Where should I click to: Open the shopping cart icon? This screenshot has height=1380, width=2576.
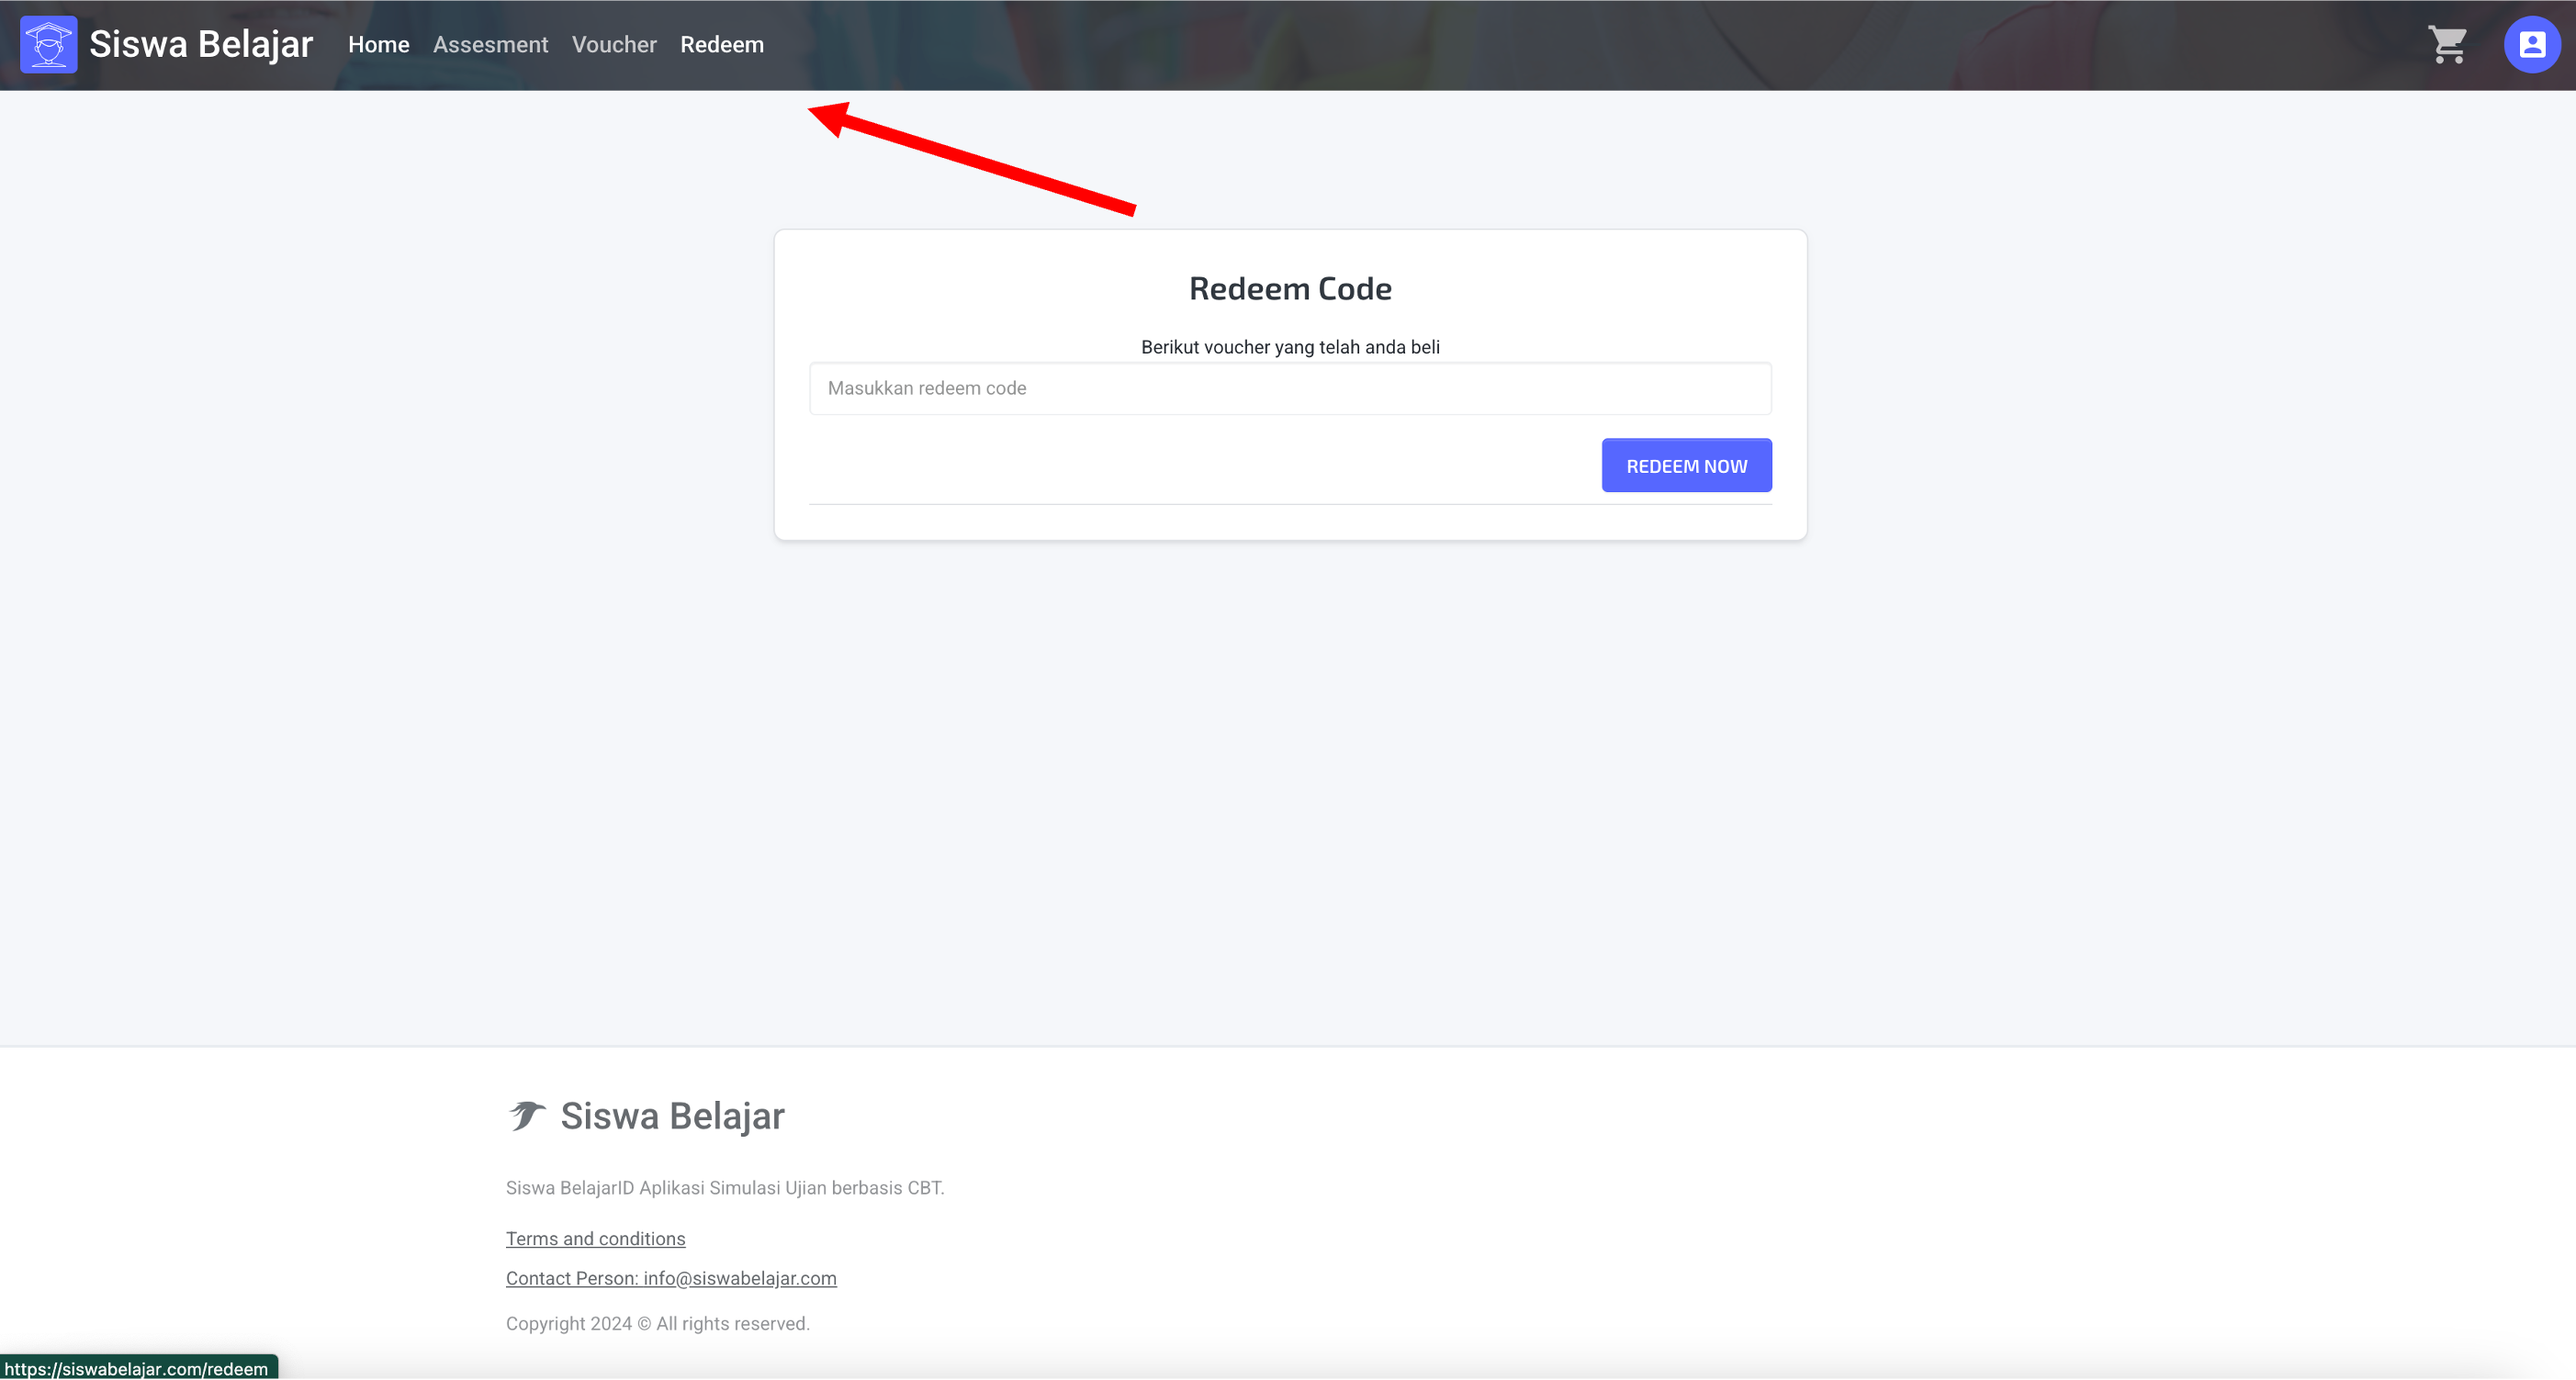(x=2447, y=45)
